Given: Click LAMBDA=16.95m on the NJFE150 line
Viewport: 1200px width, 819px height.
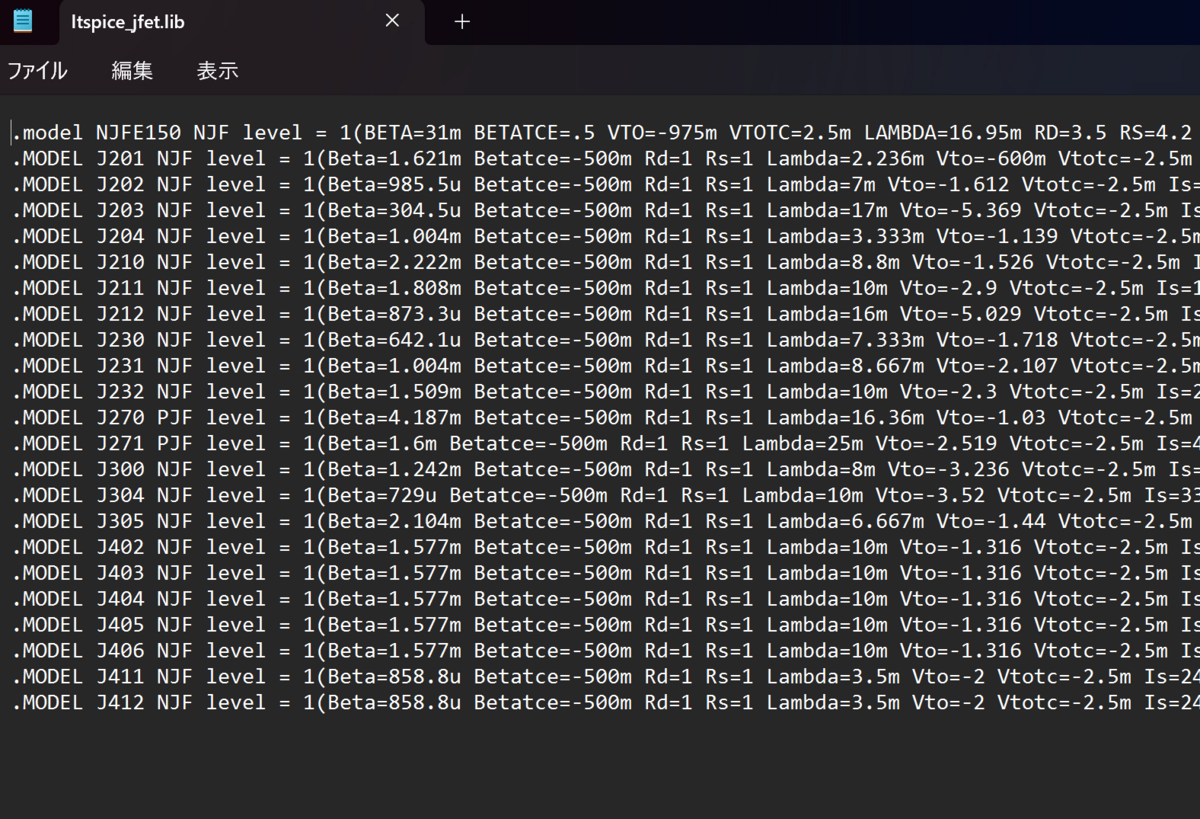Looking at the screenshot, I should click(943, 133).
